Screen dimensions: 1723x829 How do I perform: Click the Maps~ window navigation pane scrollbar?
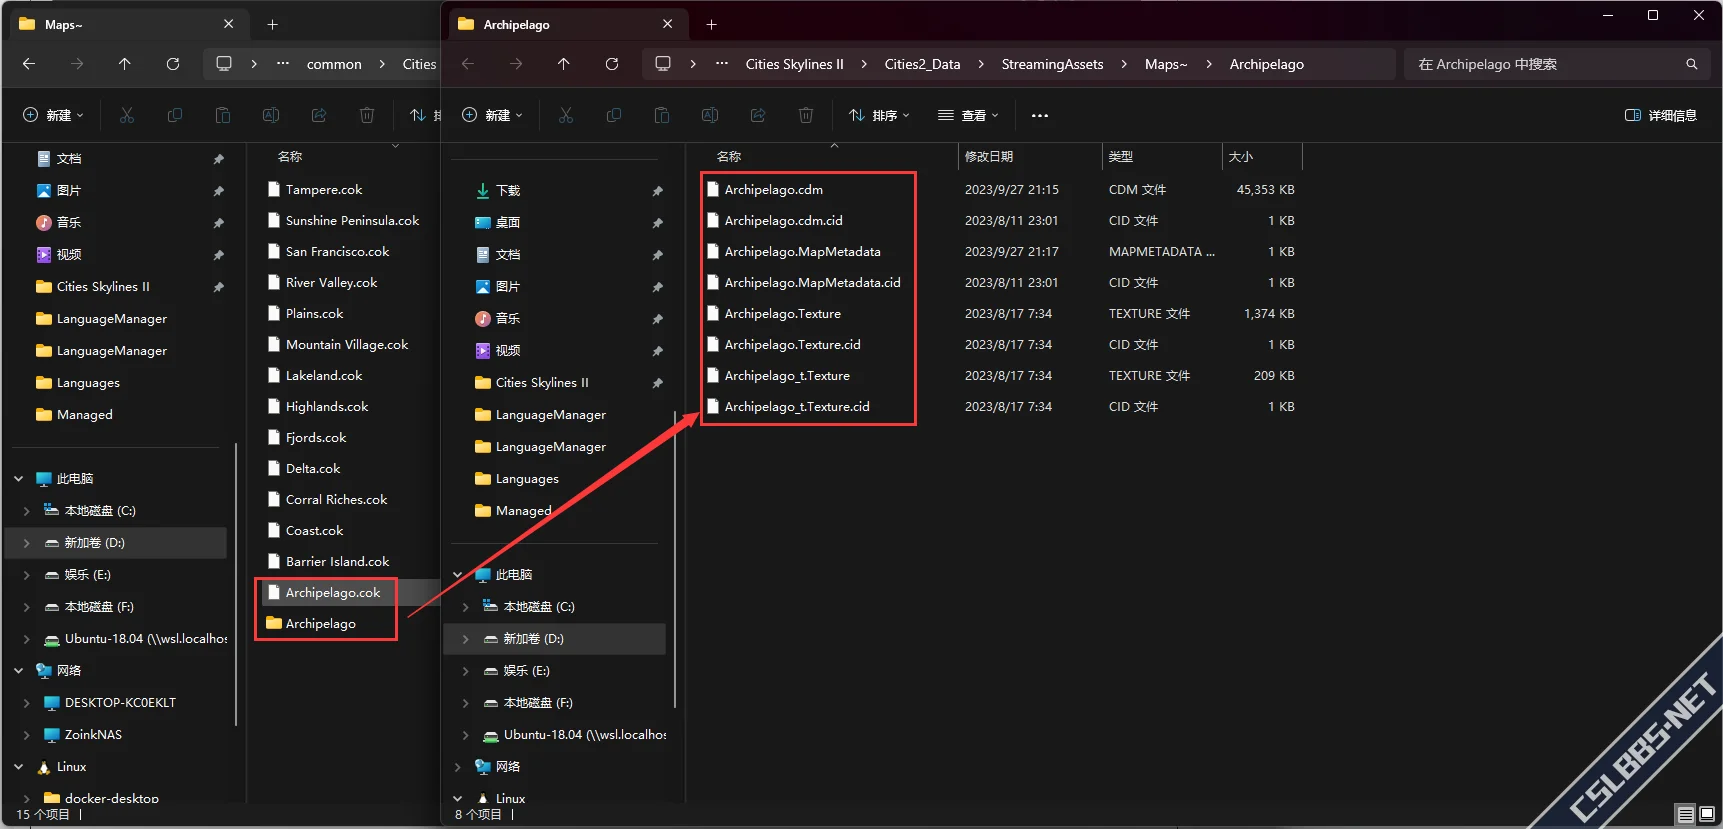236,584
